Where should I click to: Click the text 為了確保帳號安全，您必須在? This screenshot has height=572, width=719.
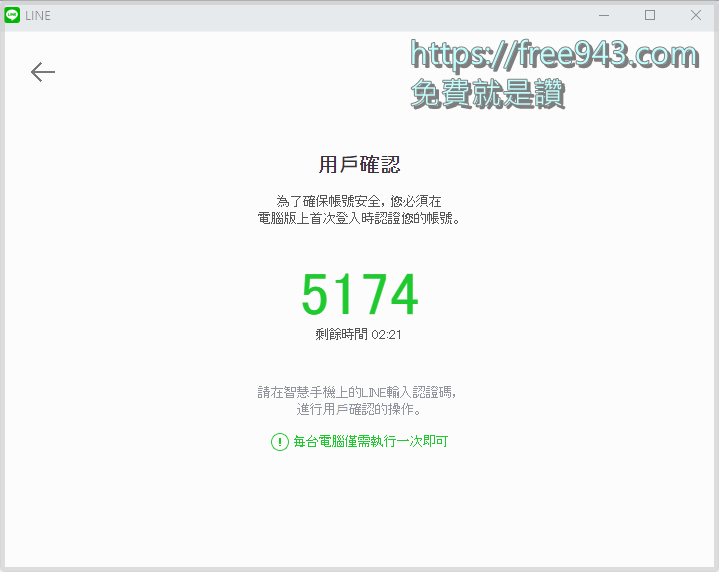[359, 201]
